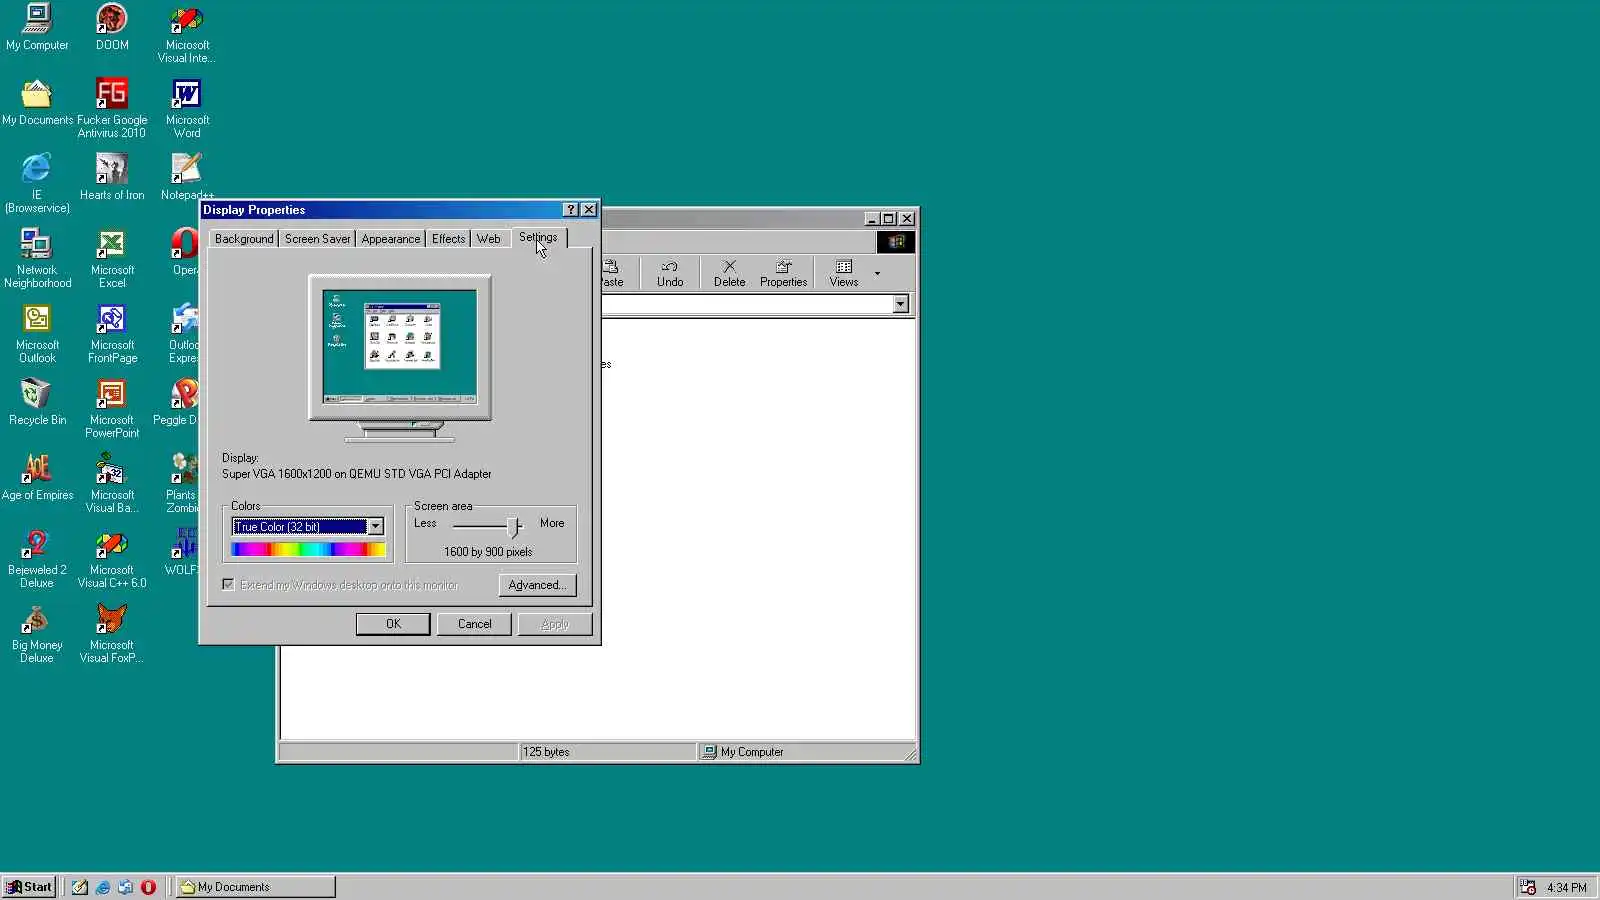Click the What's This help button
The image size is (1600, 900).
coord(570,210)
